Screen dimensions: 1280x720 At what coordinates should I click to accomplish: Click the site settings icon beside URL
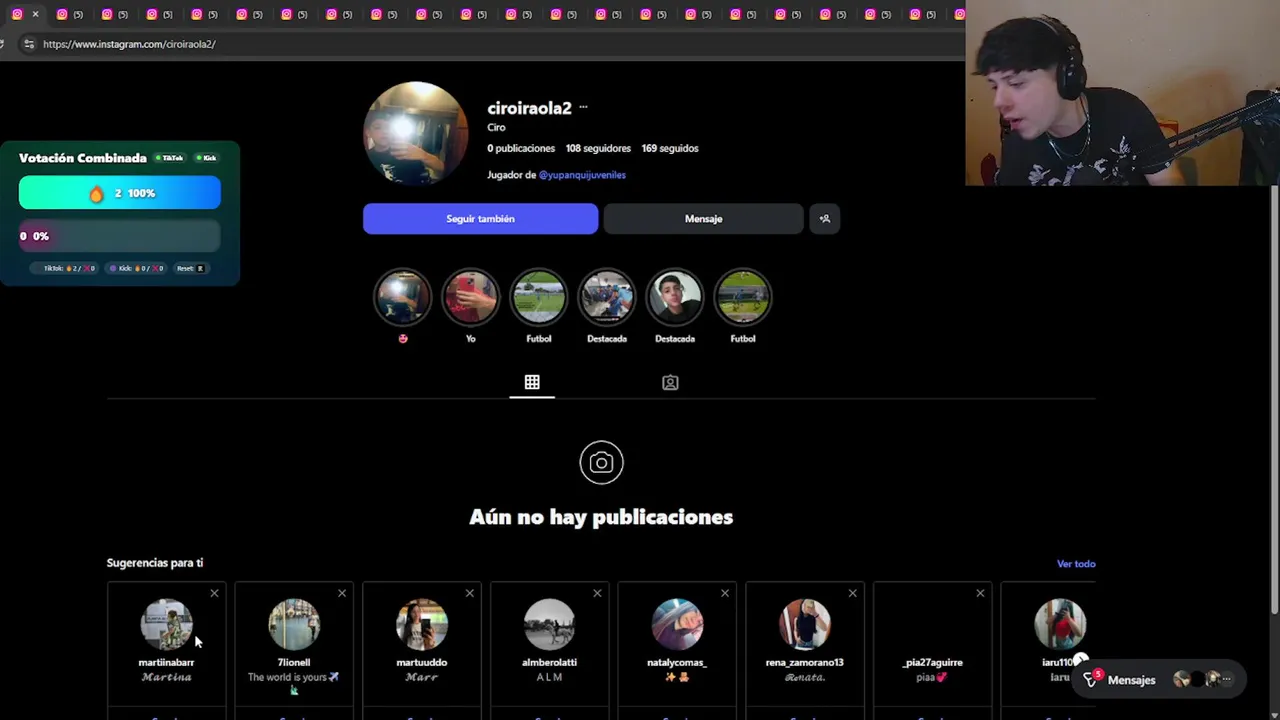click(28, 44)
